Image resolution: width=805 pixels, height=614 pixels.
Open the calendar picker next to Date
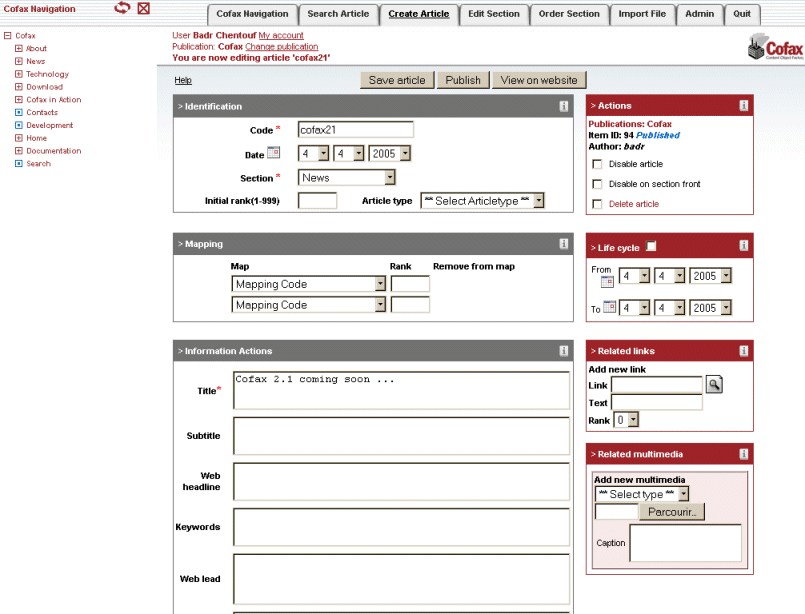(x=274, y=152)
